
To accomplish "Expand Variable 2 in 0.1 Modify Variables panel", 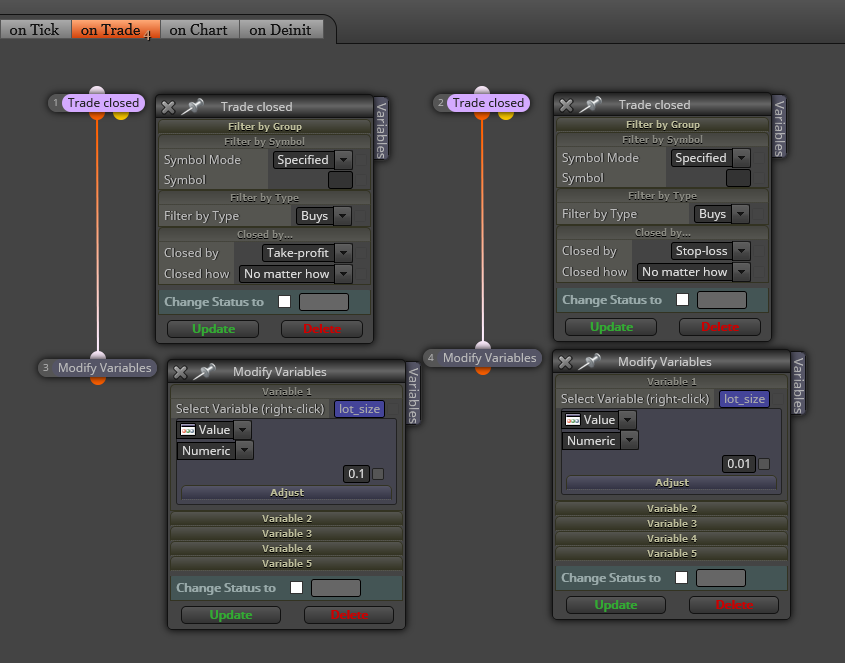I will (287, 519).
